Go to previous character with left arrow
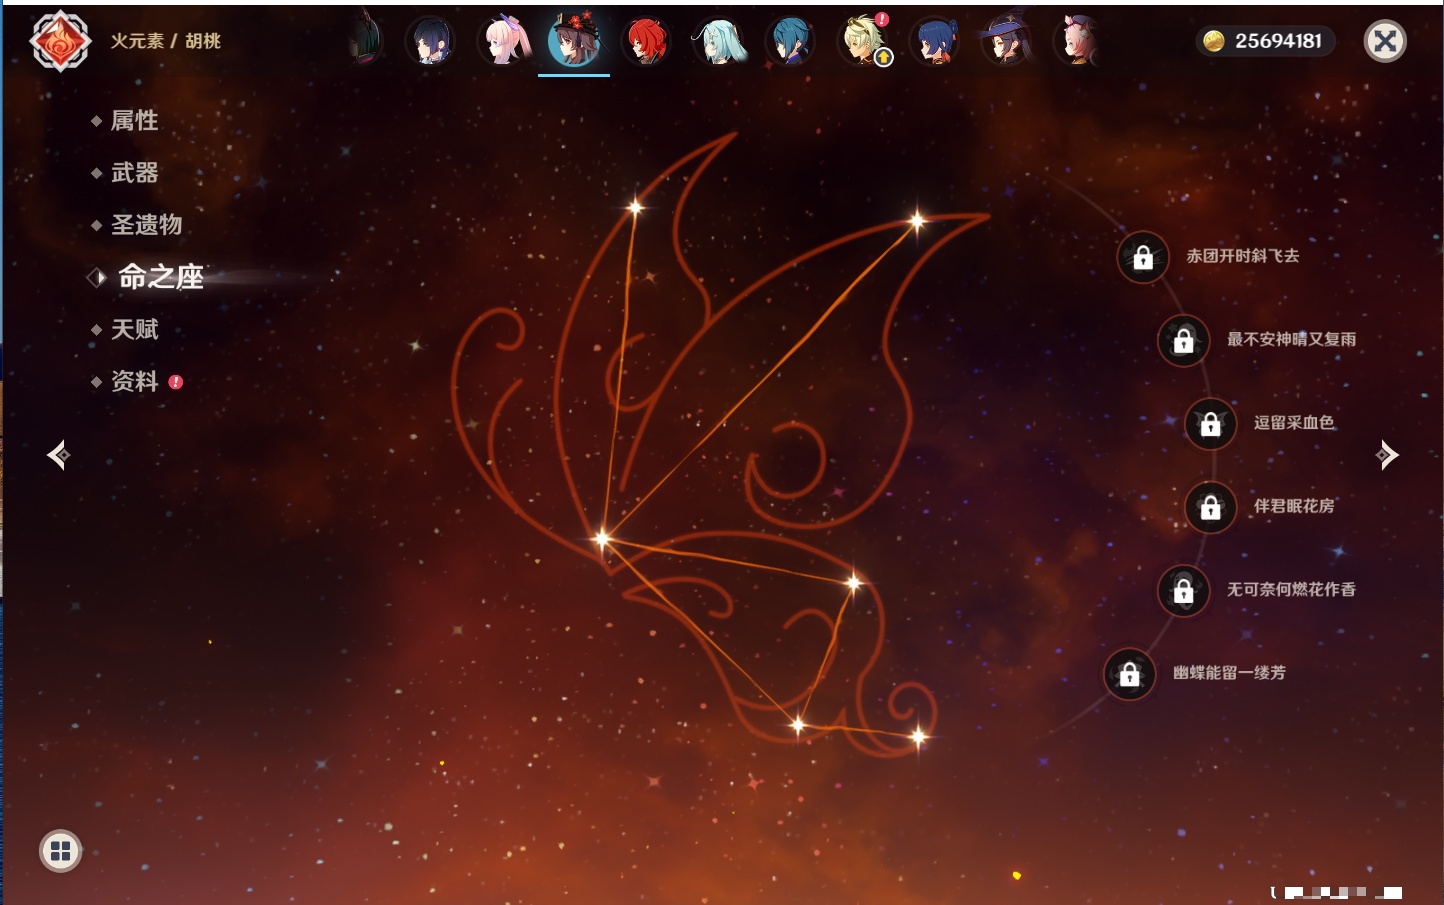This screenshot has width=1444, height=905. click(x=58, y=455)
